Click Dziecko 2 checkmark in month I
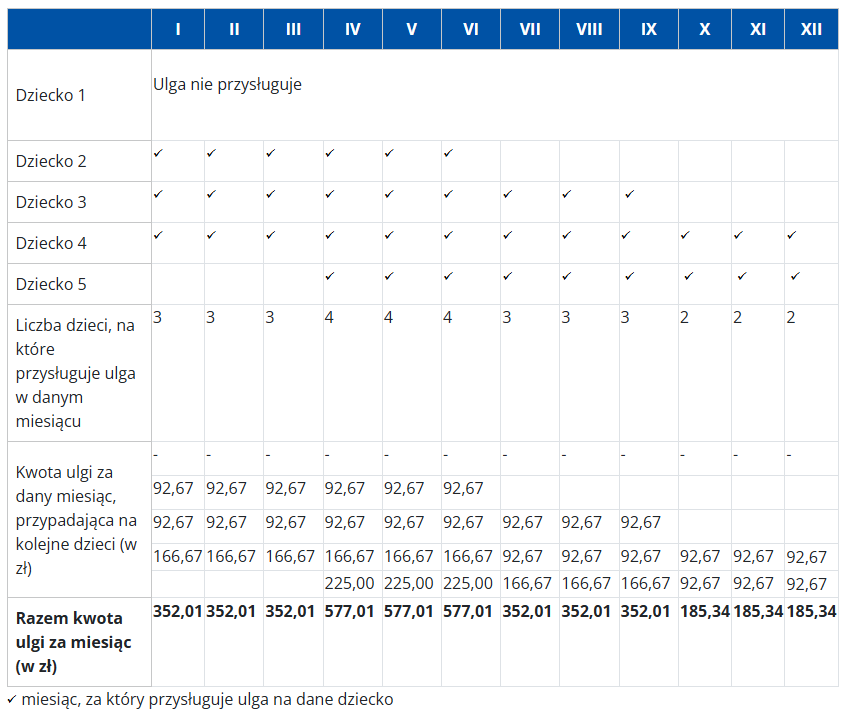 (x=158, y=153)
